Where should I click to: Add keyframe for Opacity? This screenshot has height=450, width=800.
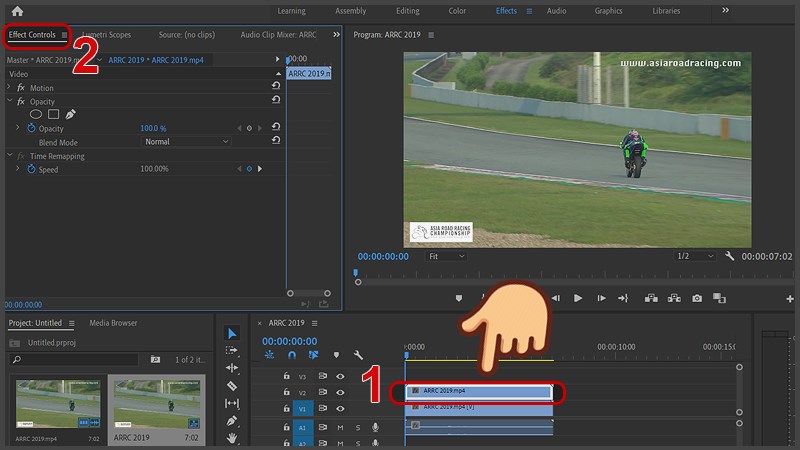(x=249, y=128)
